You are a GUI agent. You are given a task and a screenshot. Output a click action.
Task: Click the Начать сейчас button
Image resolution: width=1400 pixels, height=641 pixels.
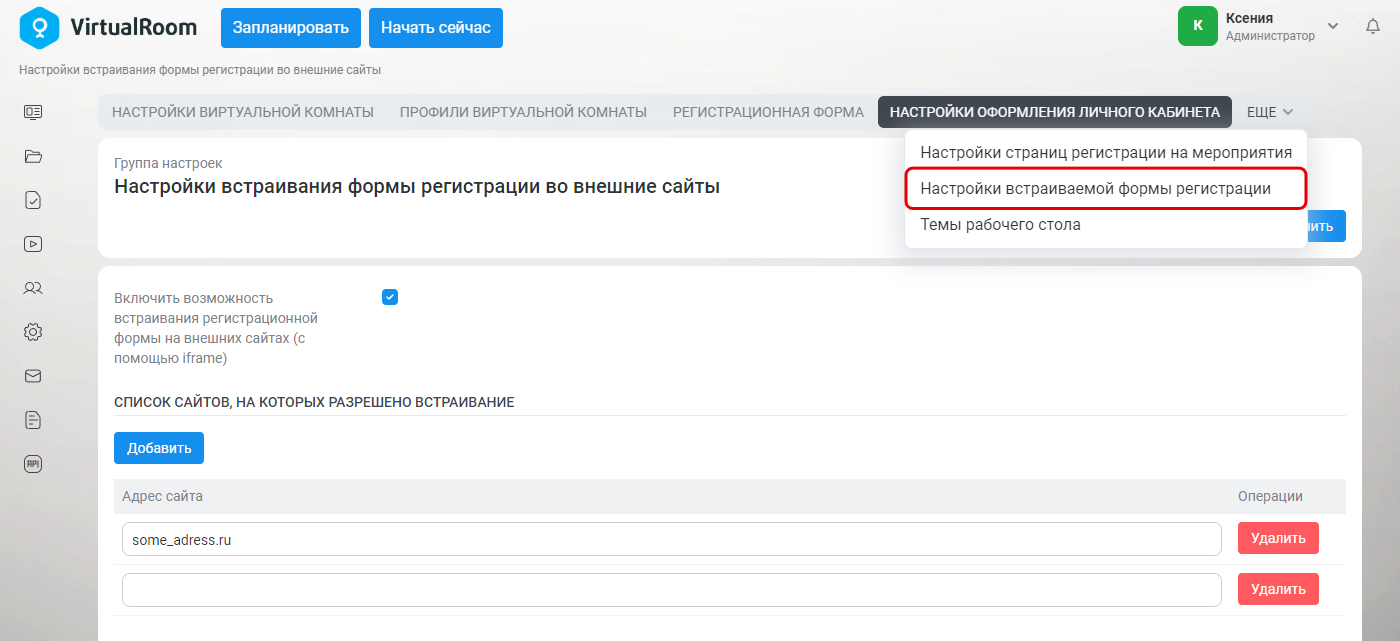click(x=436, y=28)
